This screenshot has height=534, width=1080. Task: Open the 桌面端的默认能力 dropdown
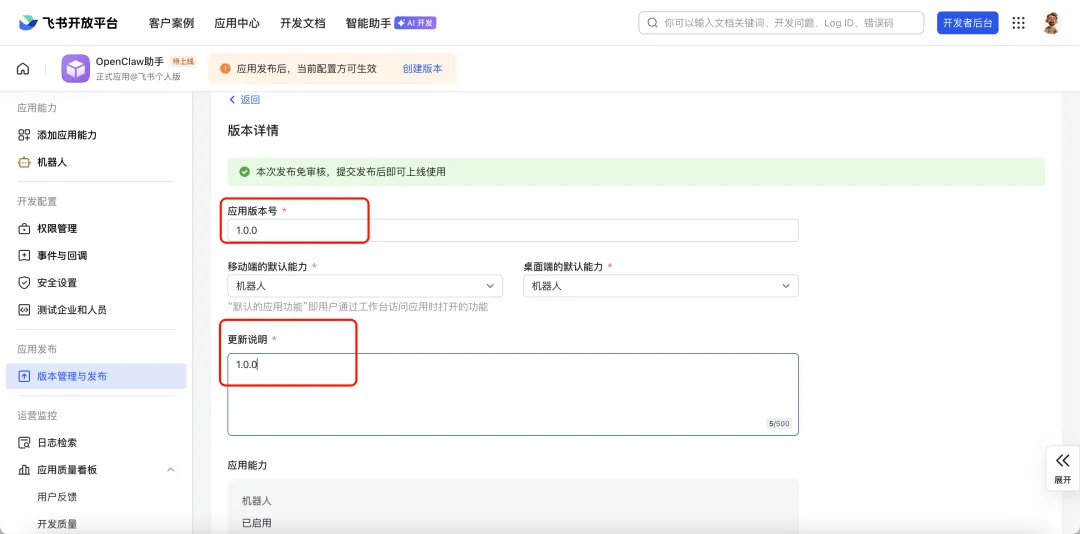661,286
